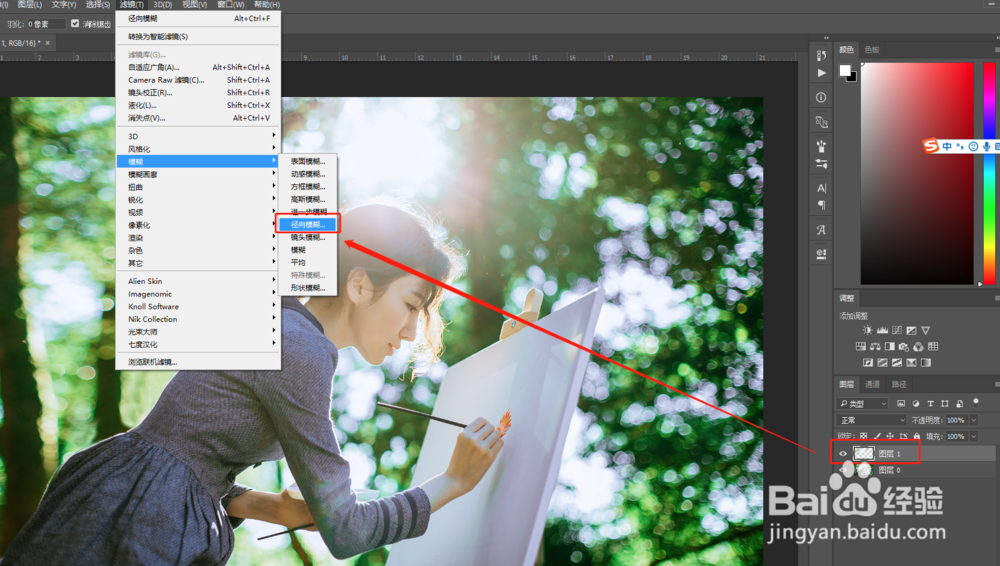Open the 填充 fill slider arrow
The width and height of the screenshot is (1000, 566).
pos(974,436)
